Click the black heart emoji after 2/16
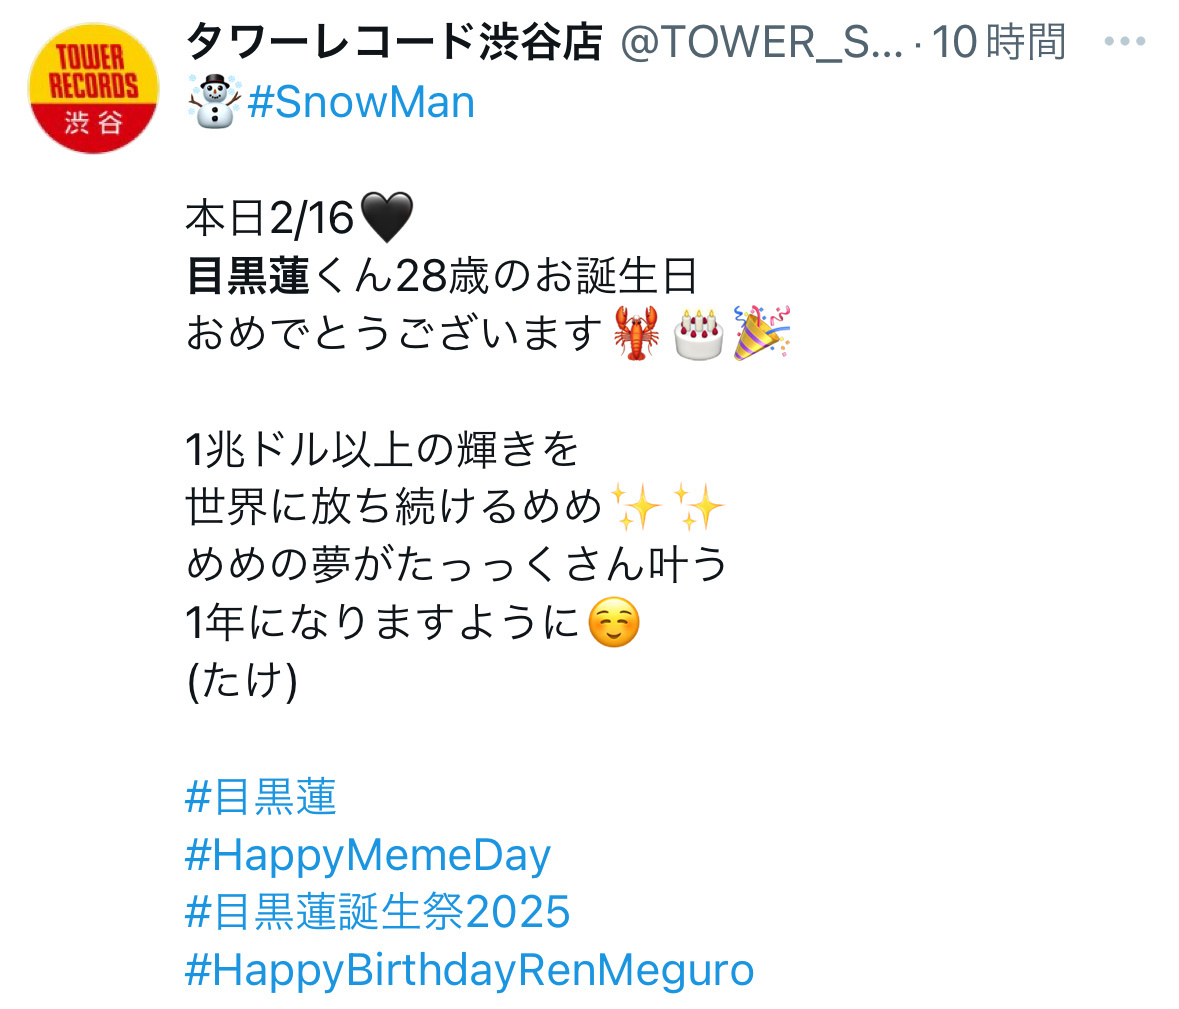1179x1009 pixels. click(x=386, y=217)
